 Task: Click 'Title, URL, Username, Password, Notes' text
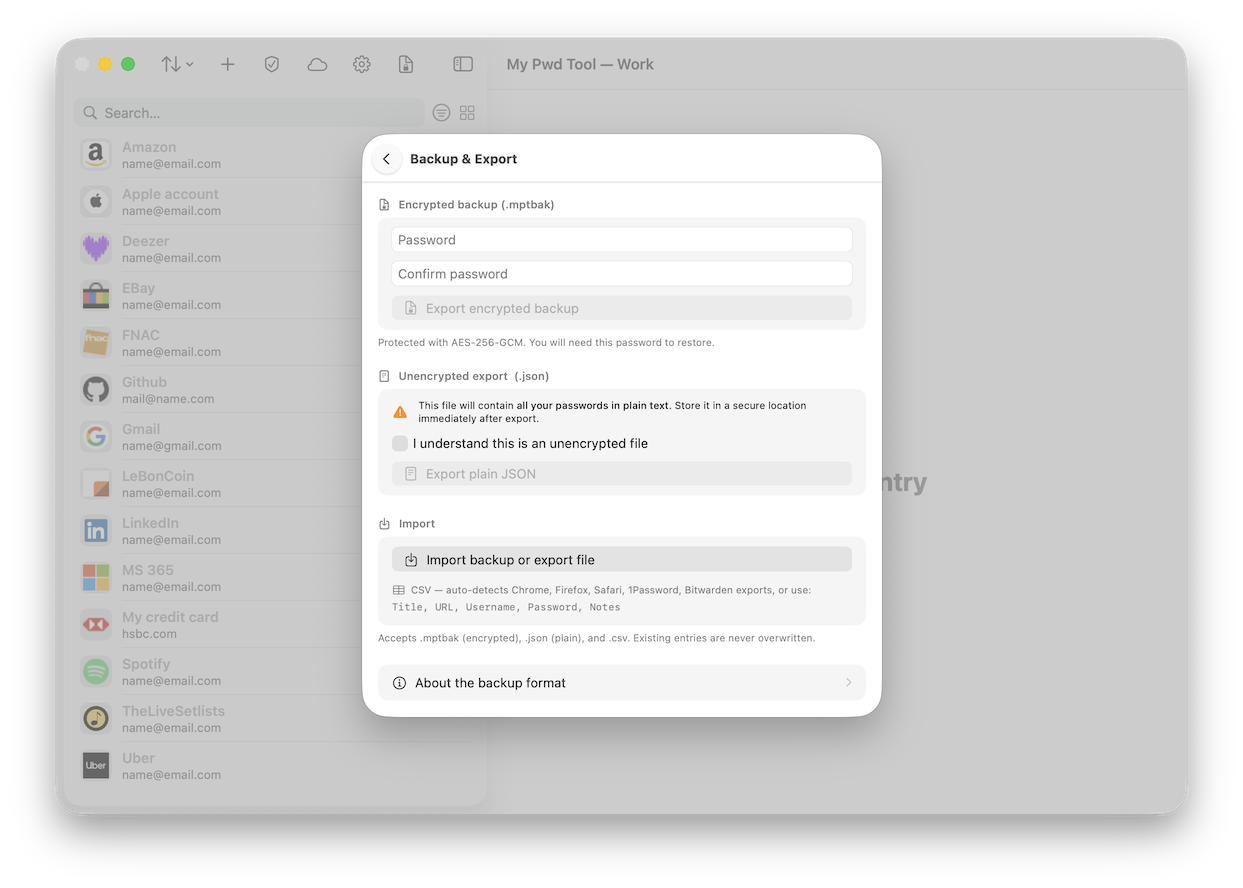pyautogui.click(x=506, y=607)
